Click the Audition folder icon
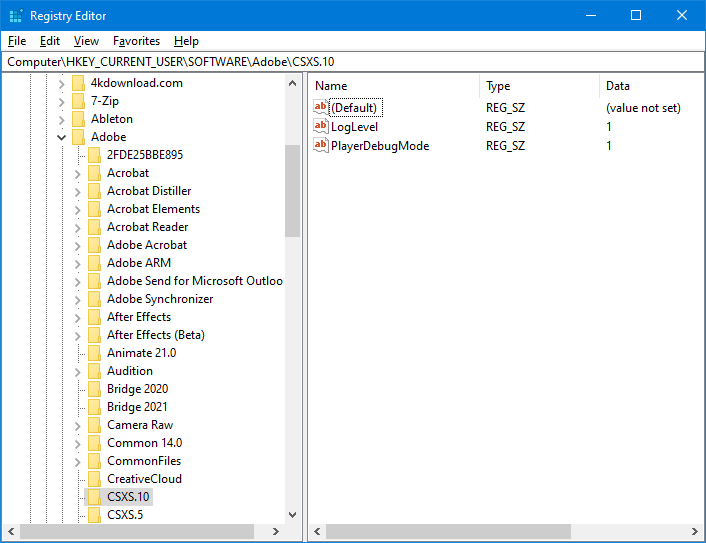 95,371
